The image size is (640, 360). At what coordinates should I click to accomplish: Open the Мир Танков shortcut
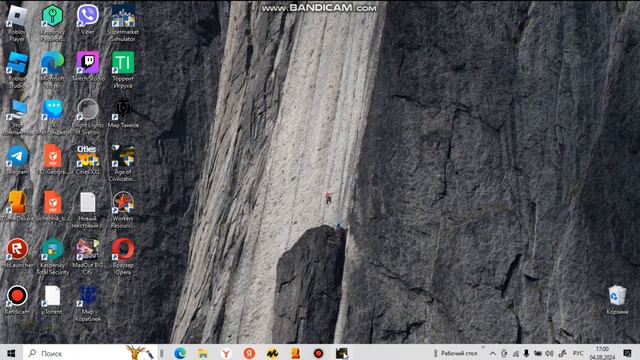coord(123,113)
